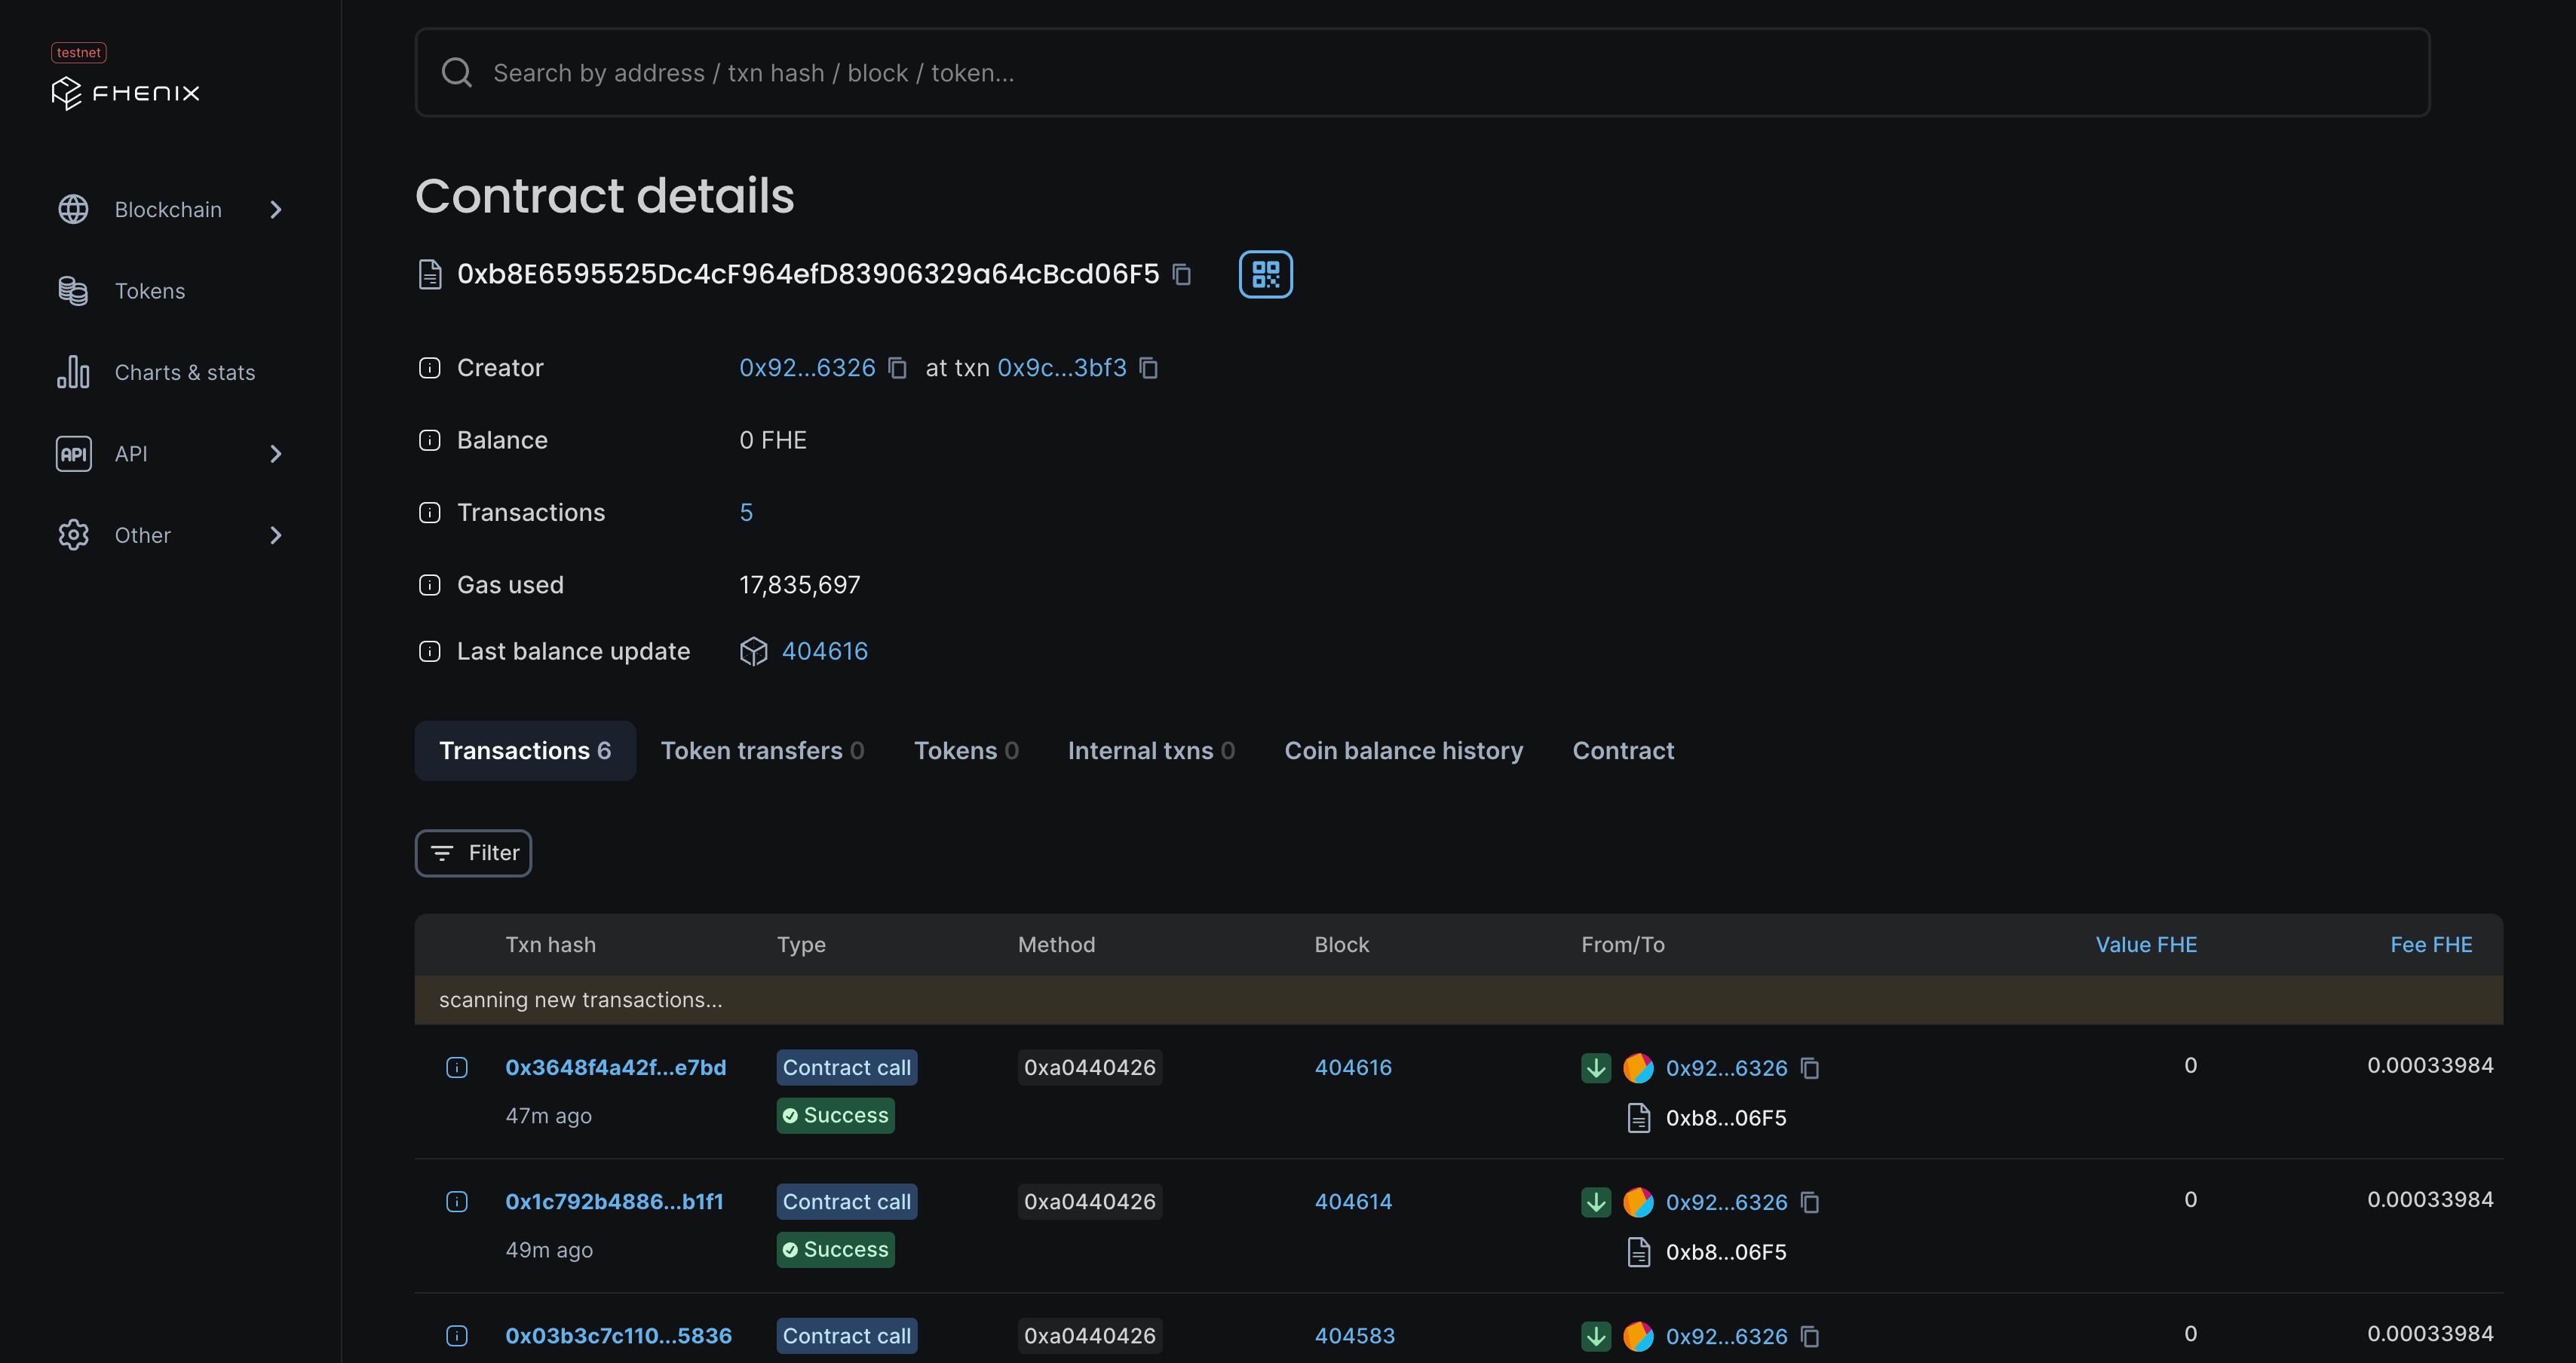
Task: Expand the API chevron arrow
Action: [276, 454]
